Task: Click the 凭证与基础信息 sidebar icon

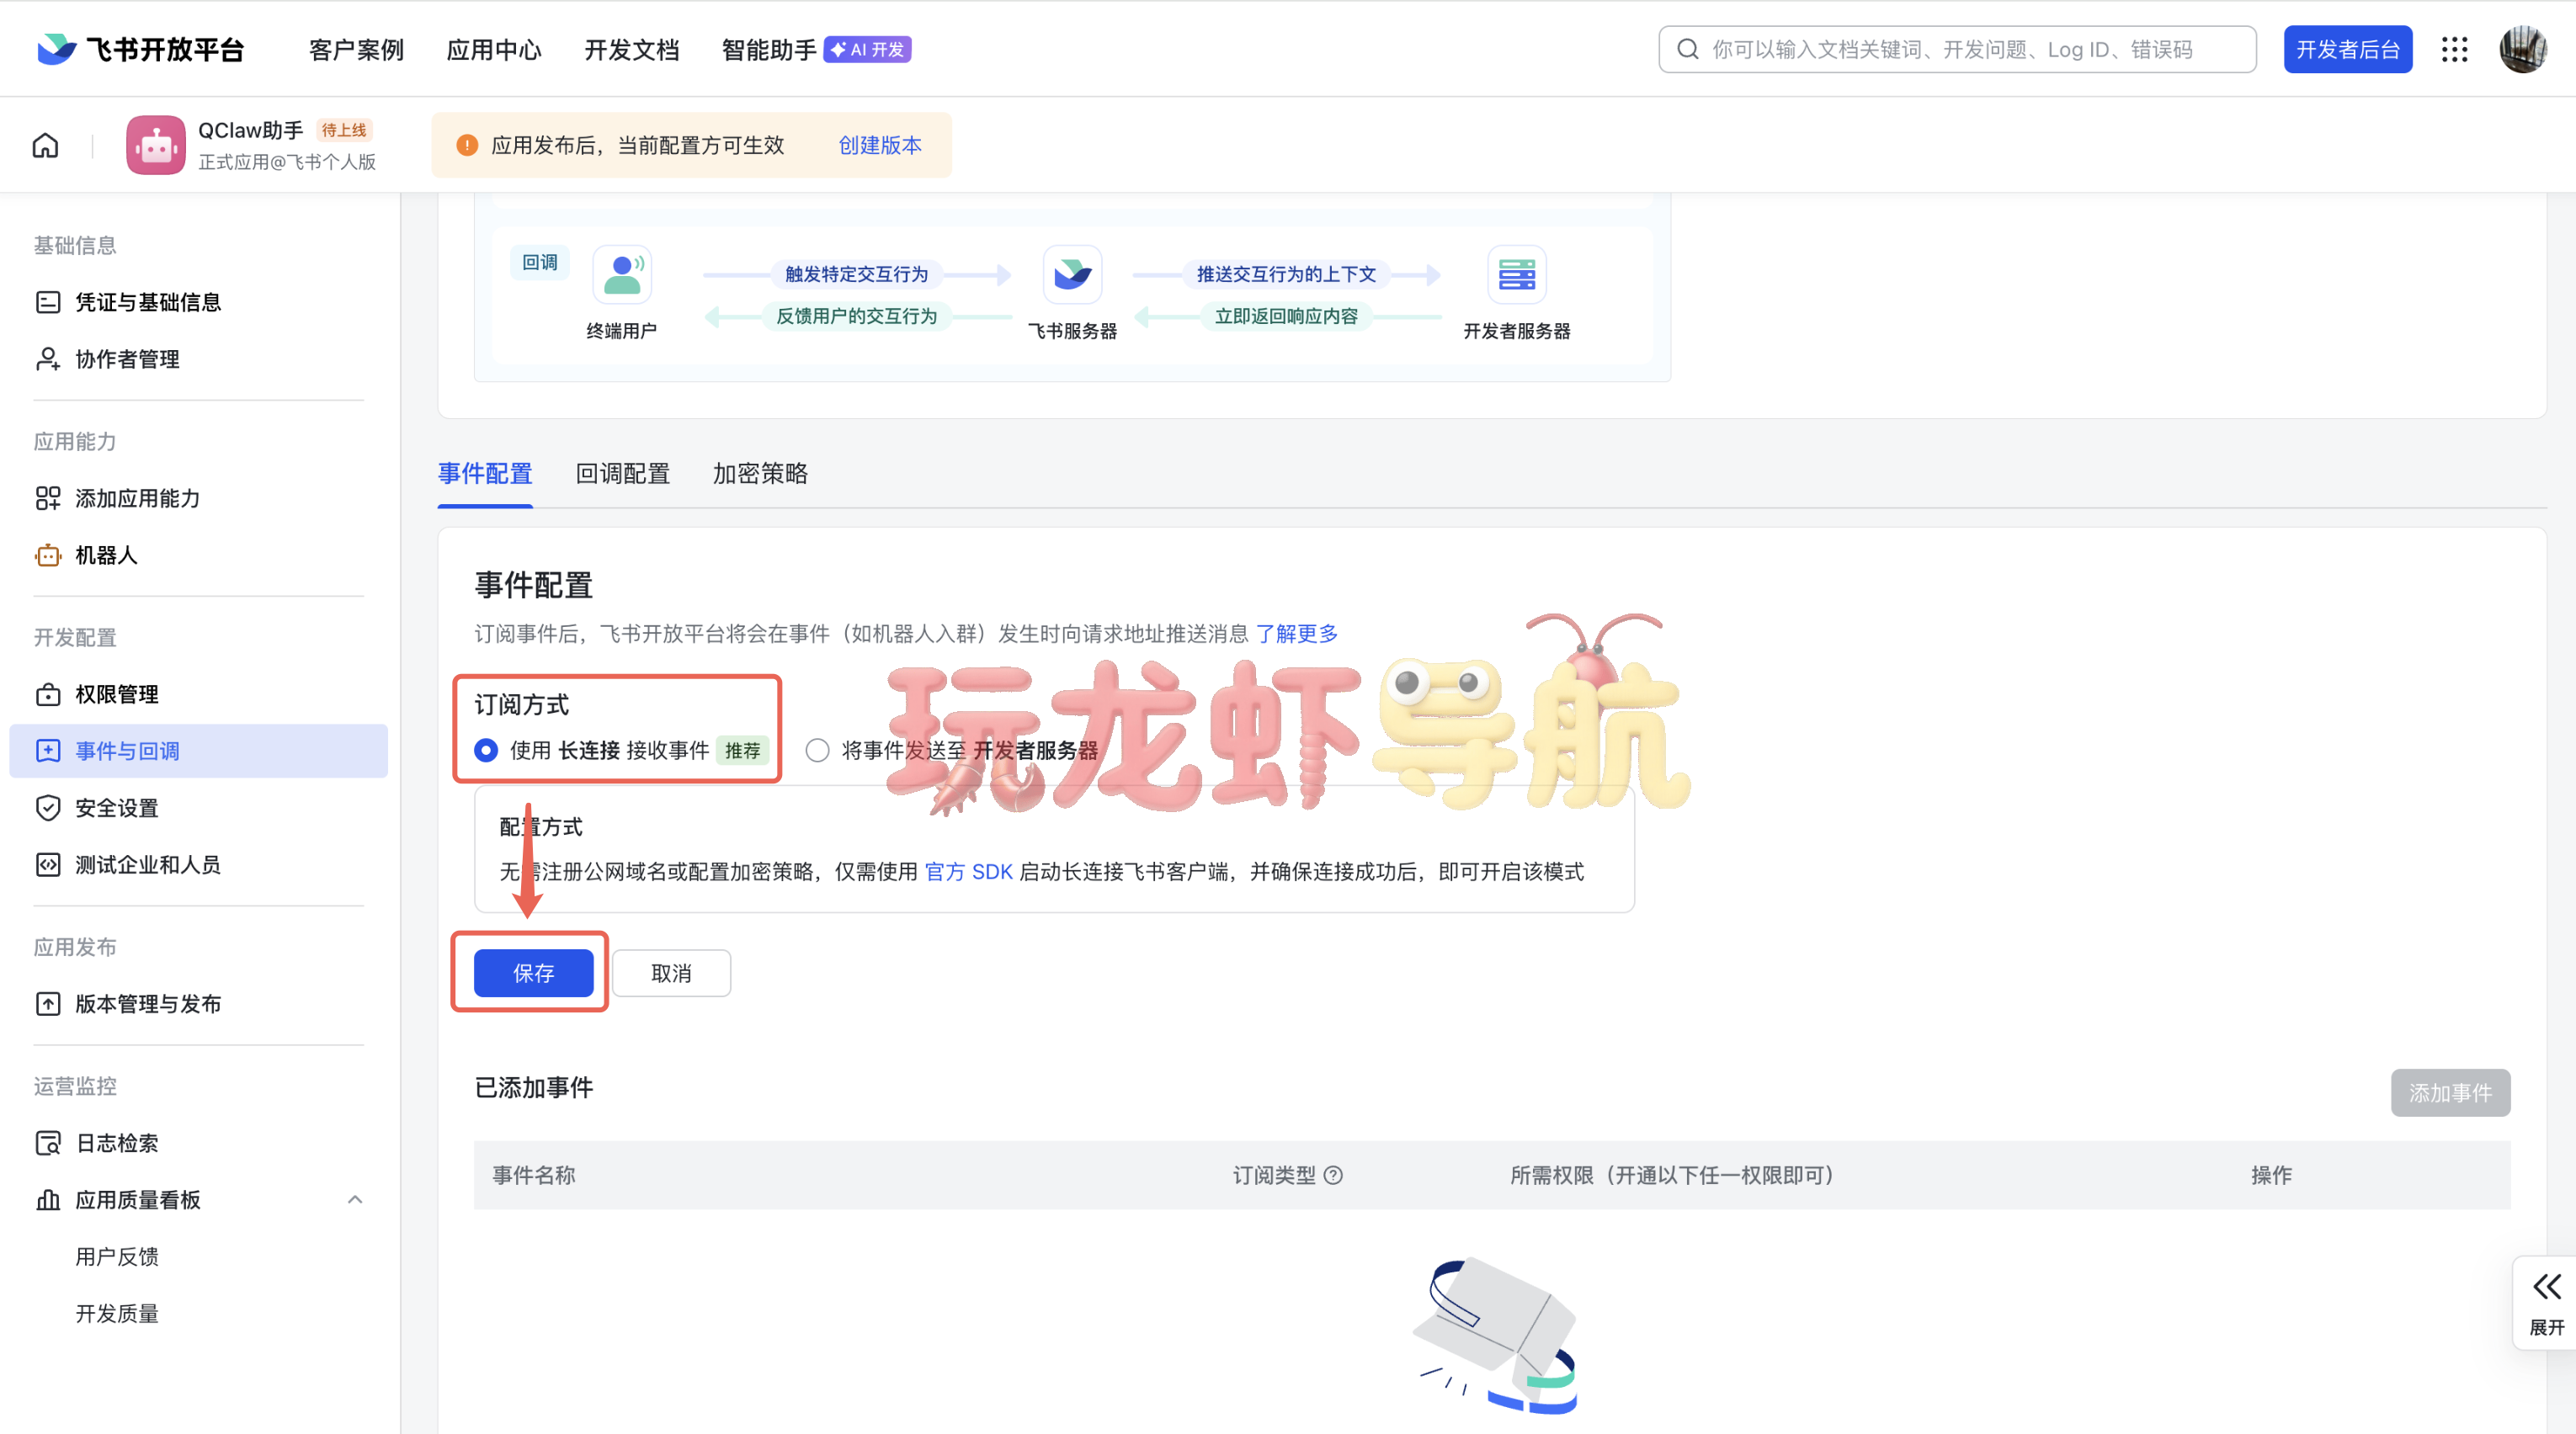Action: click(48, 302)
